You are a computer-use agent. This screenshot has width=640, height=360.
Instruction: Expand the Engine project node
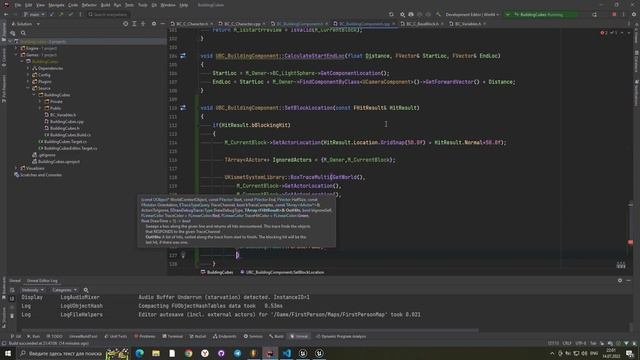click(x=16, y=48)
